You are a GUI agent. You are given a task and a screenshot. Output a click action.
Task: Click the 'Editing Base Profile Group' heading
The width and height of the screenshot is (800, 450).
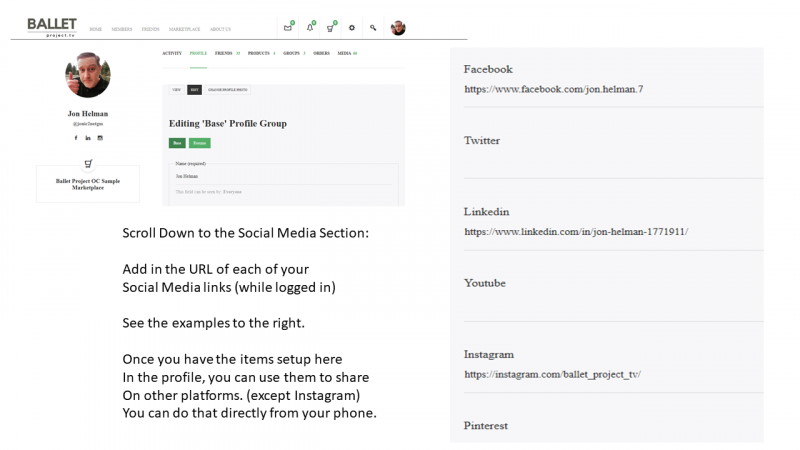pos(228,123)
